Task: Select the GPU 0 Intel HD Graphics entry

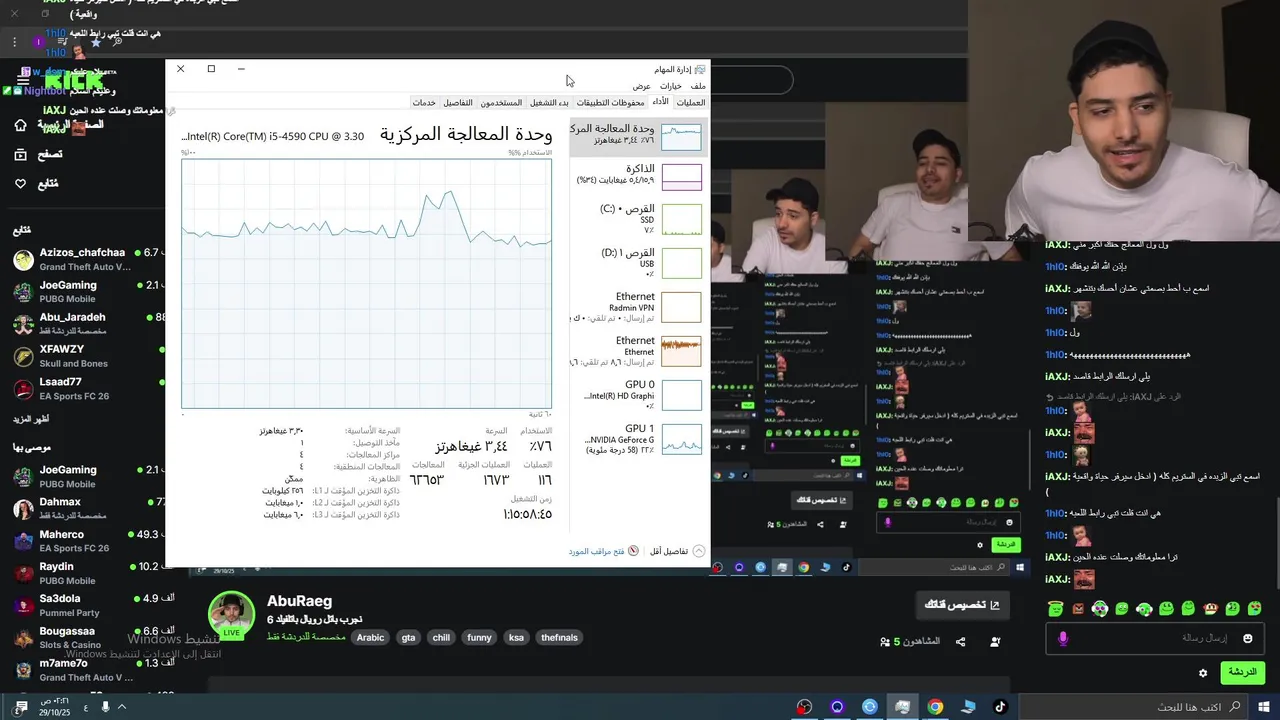Action: (x=638, y=395)
